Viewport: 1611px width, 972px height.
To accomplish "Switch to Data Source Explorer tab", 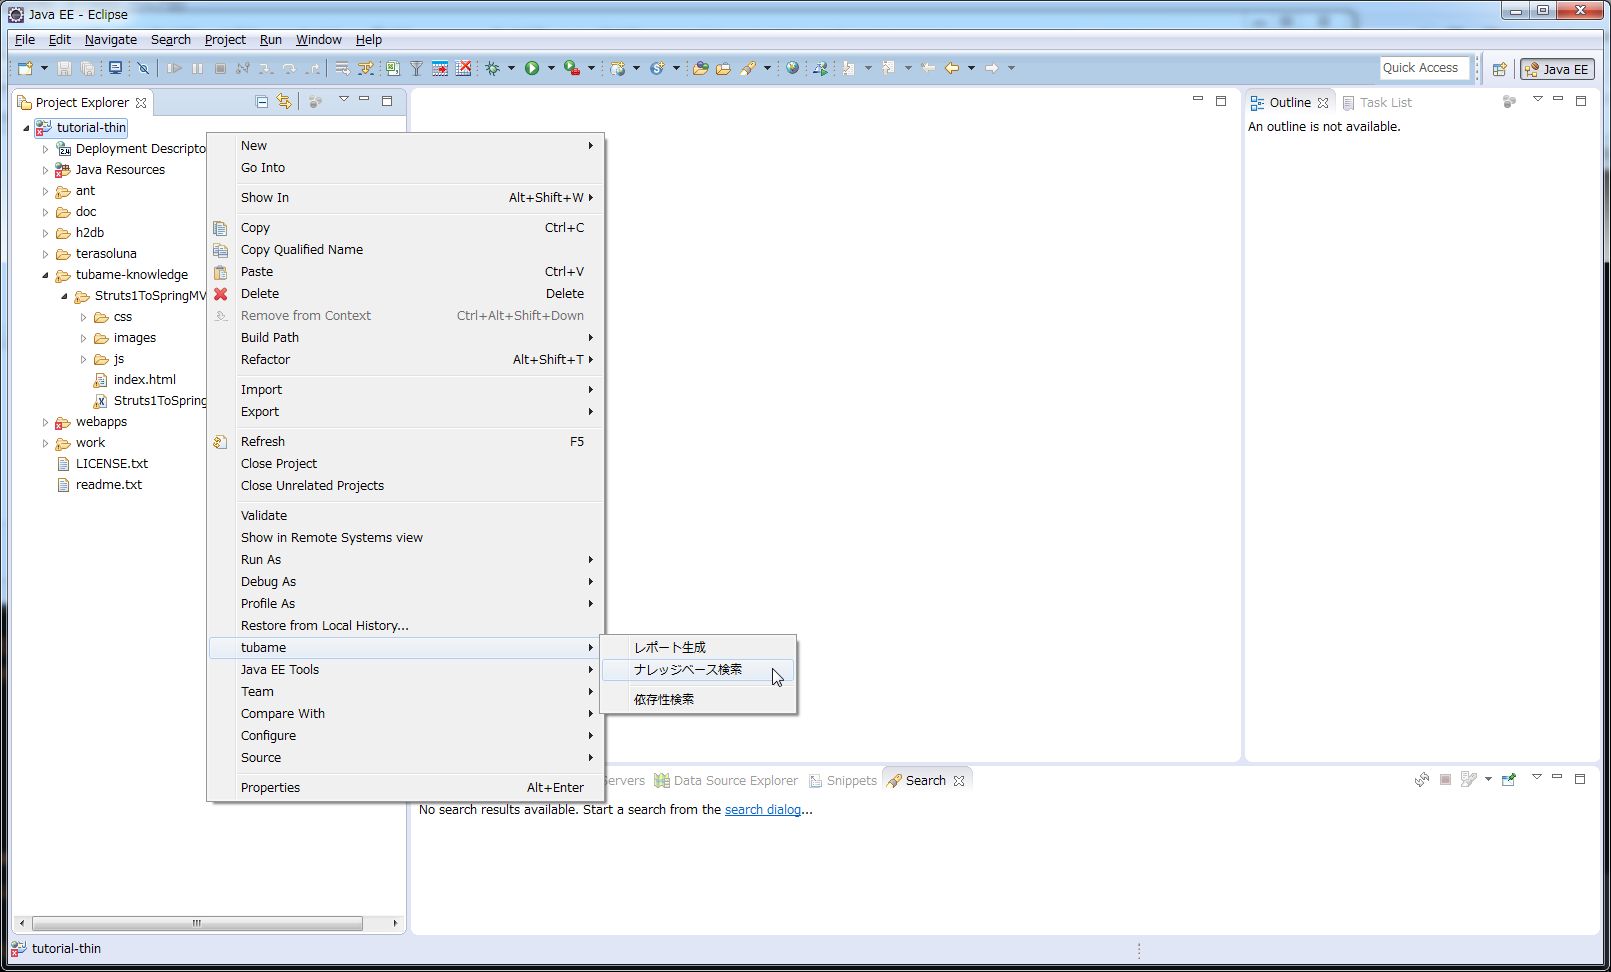I will [726, 781].
